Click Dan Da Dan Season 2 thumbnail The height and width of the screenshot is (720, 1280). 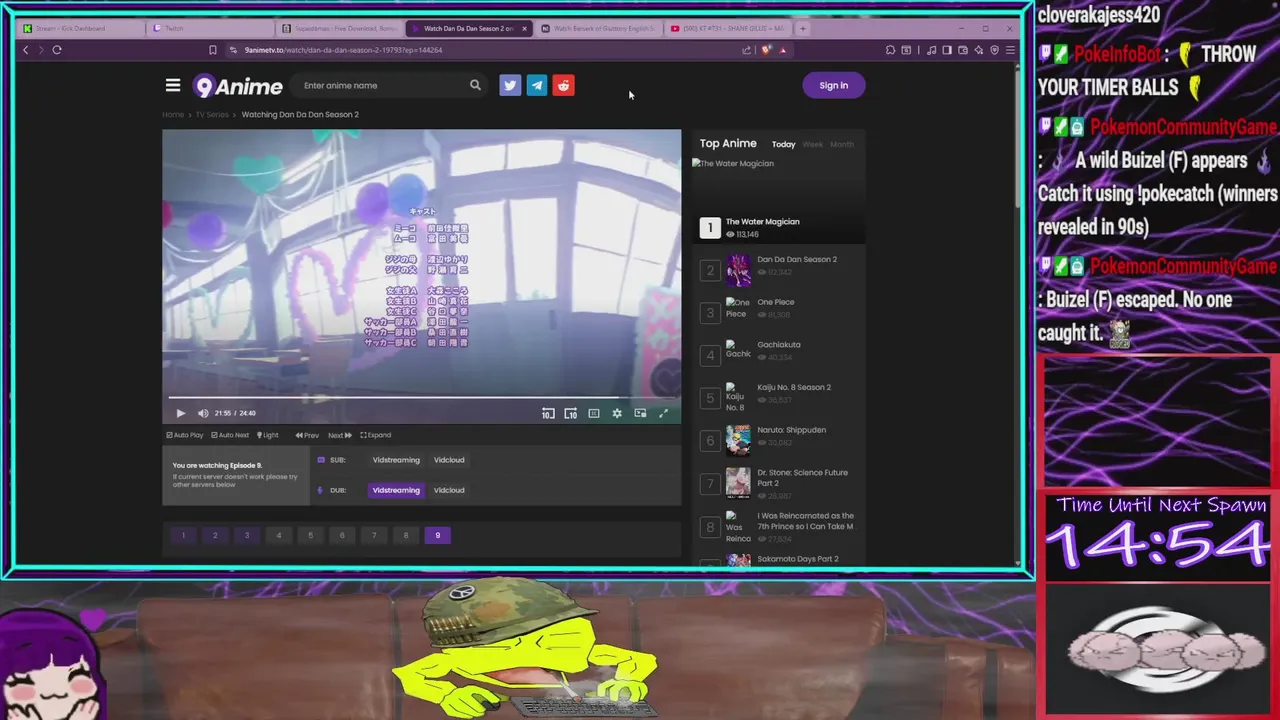[738, 270]
